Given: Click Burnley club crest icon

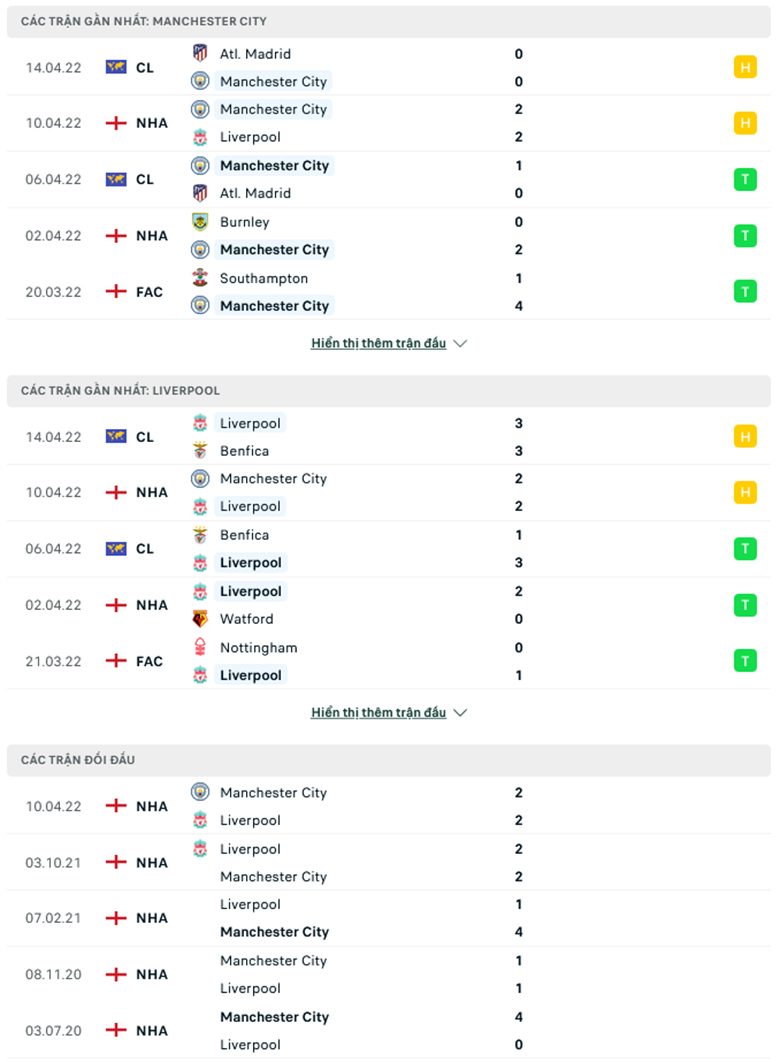Looking at the screenshot, I should [200, 221].
